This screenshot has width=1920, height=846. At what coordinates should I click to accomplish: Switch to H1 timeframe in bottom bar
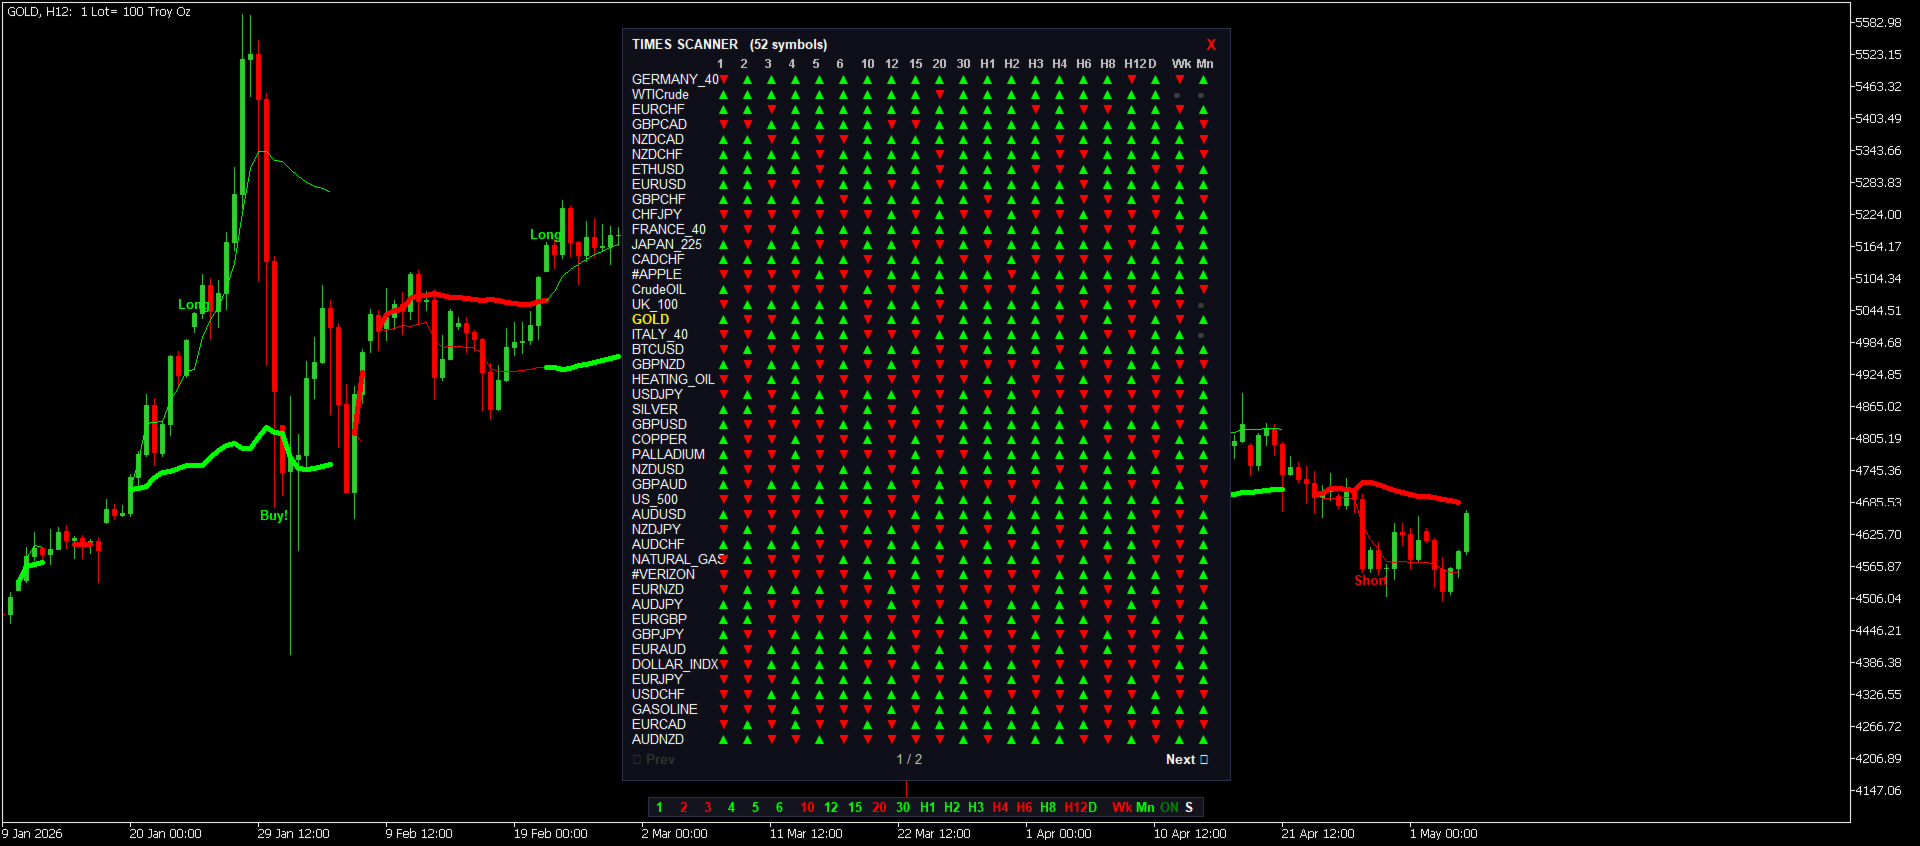coord(928,808)
